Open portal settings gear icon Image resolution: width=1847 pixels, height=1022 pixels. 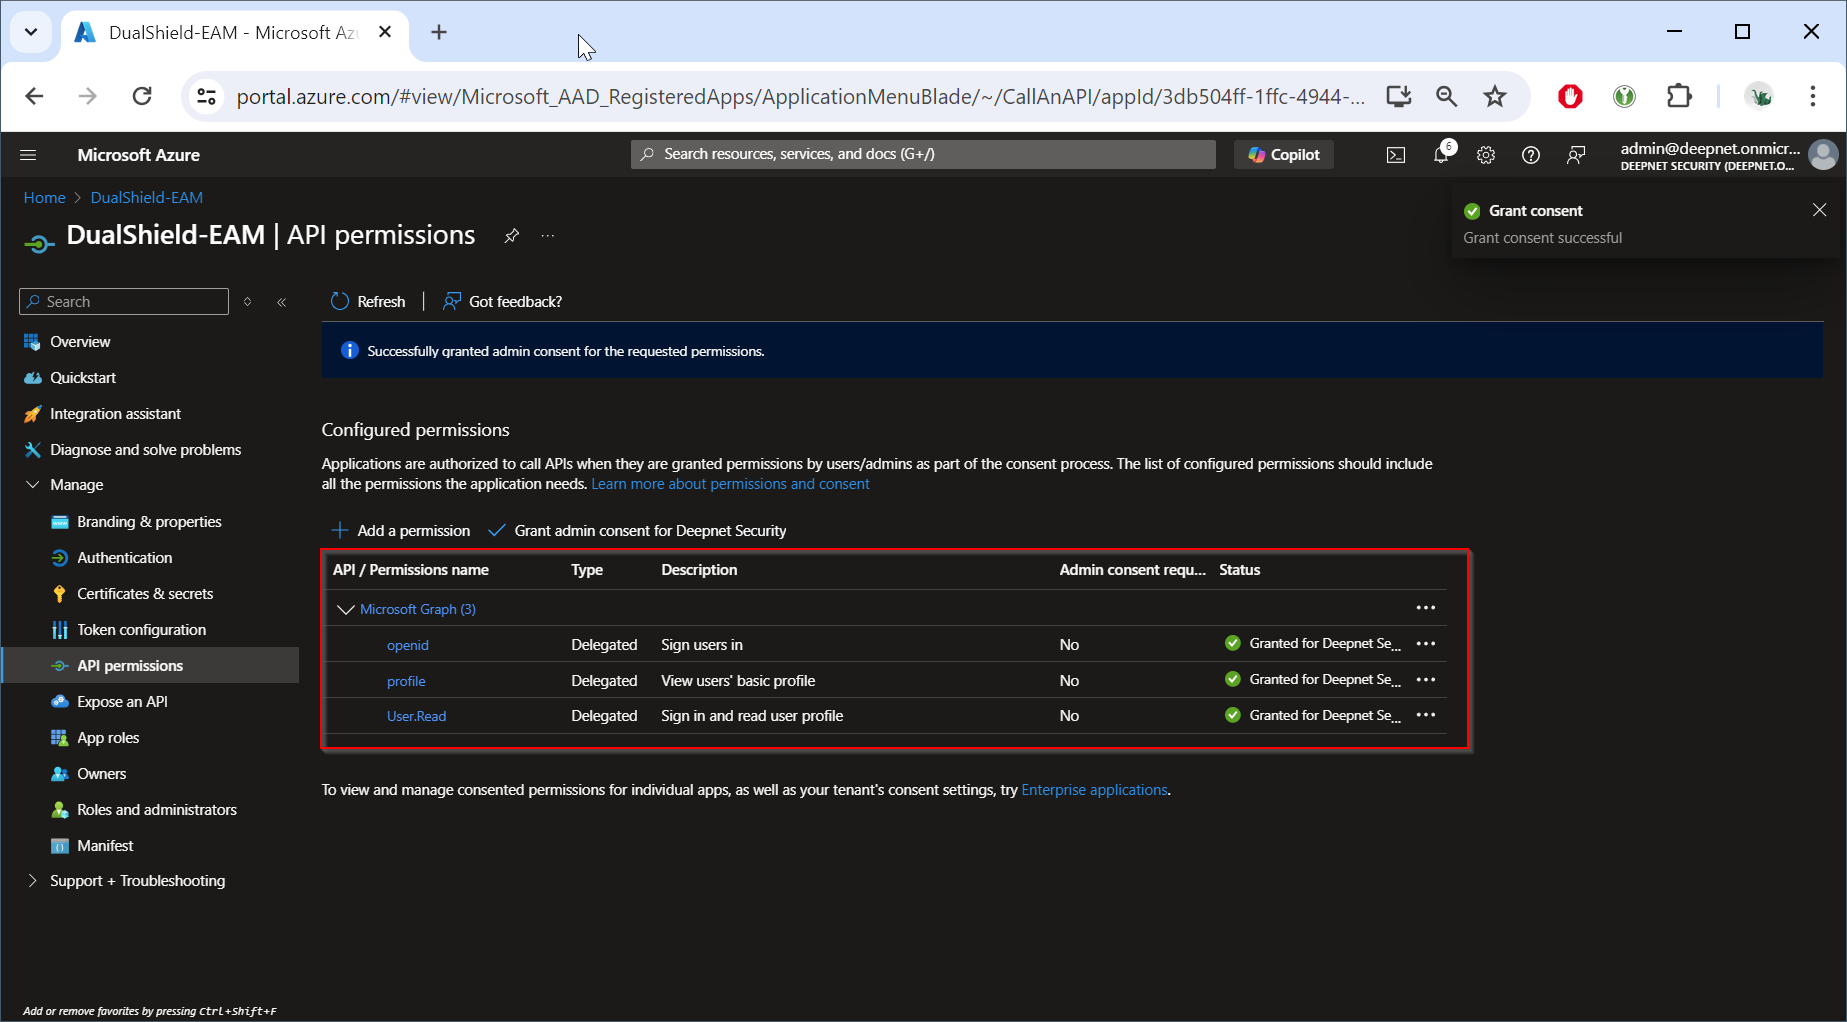(1486, 155)
